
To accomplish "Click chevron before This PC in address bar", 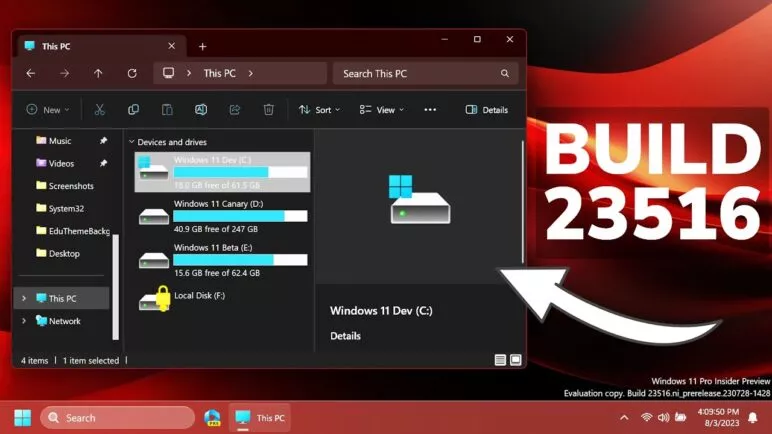I will pos(189,73).
